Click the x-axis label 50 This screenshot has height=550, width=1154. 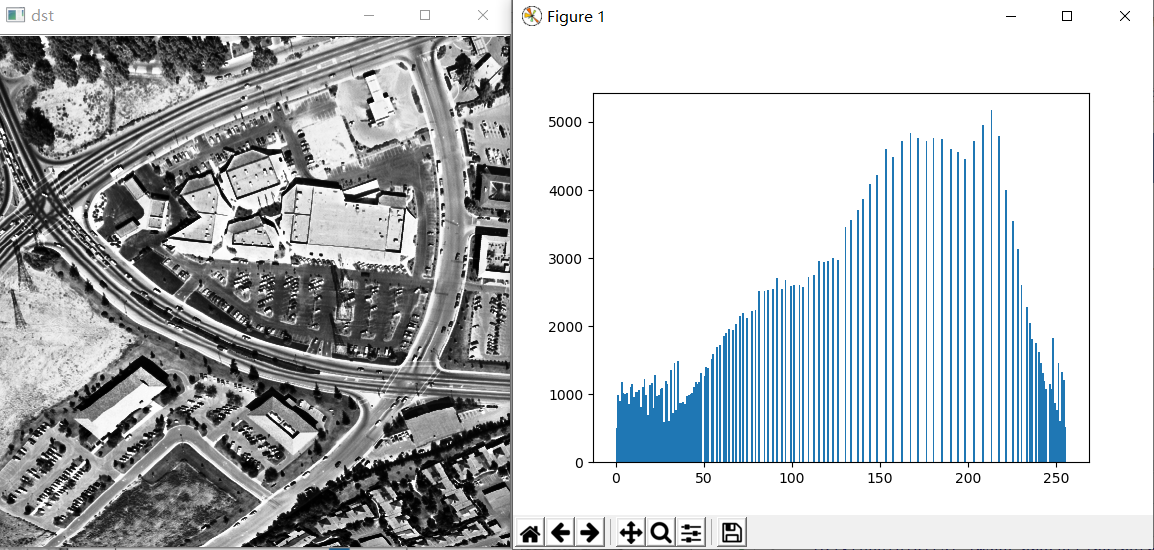[704, 477]
